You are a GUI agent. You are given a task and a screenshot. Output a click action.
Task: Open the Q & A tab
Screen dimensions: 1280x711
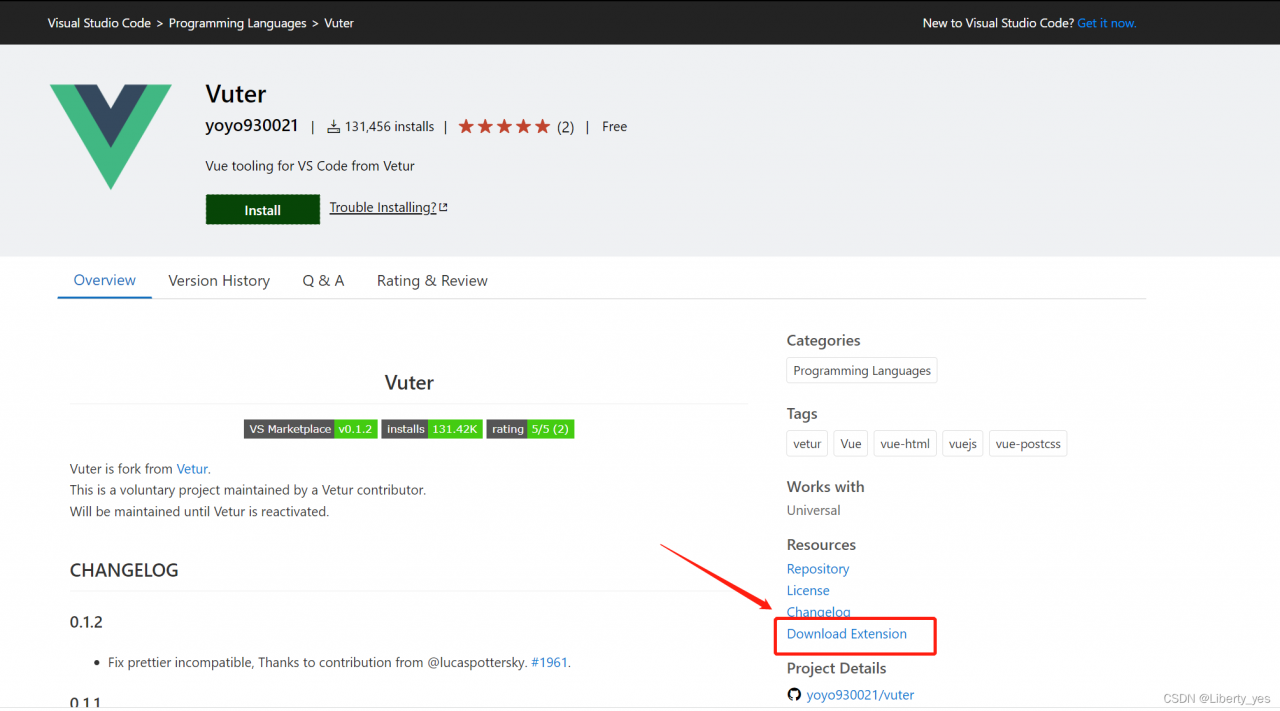[323, 281]
